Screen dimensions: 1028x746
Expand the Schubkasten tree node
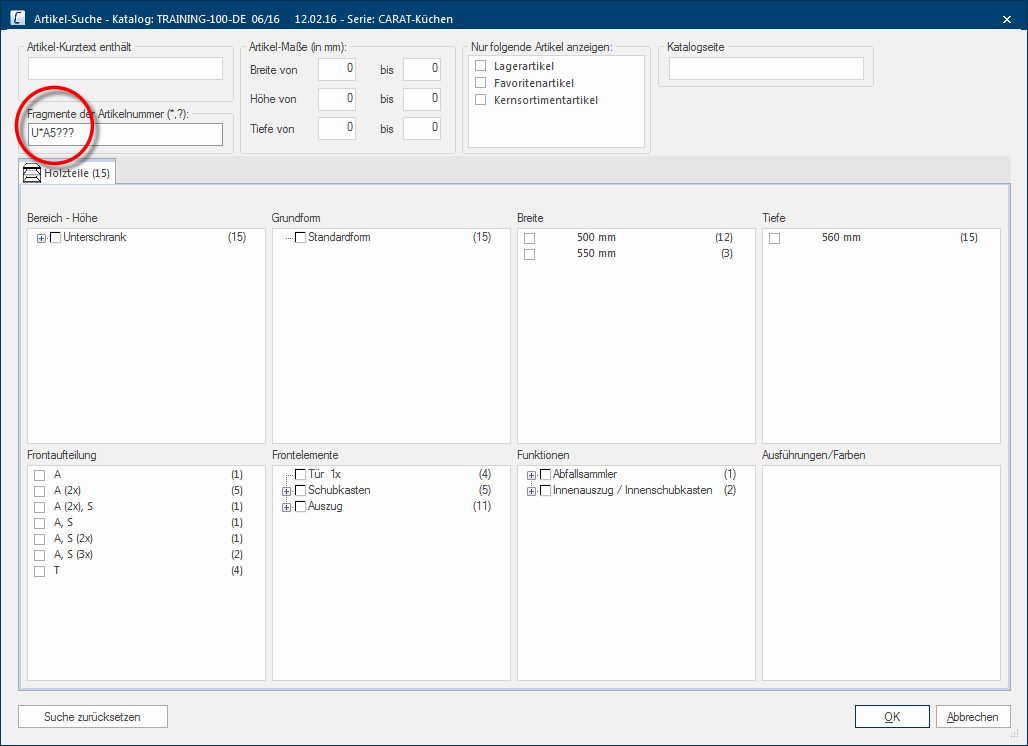(x=286, y=491)
